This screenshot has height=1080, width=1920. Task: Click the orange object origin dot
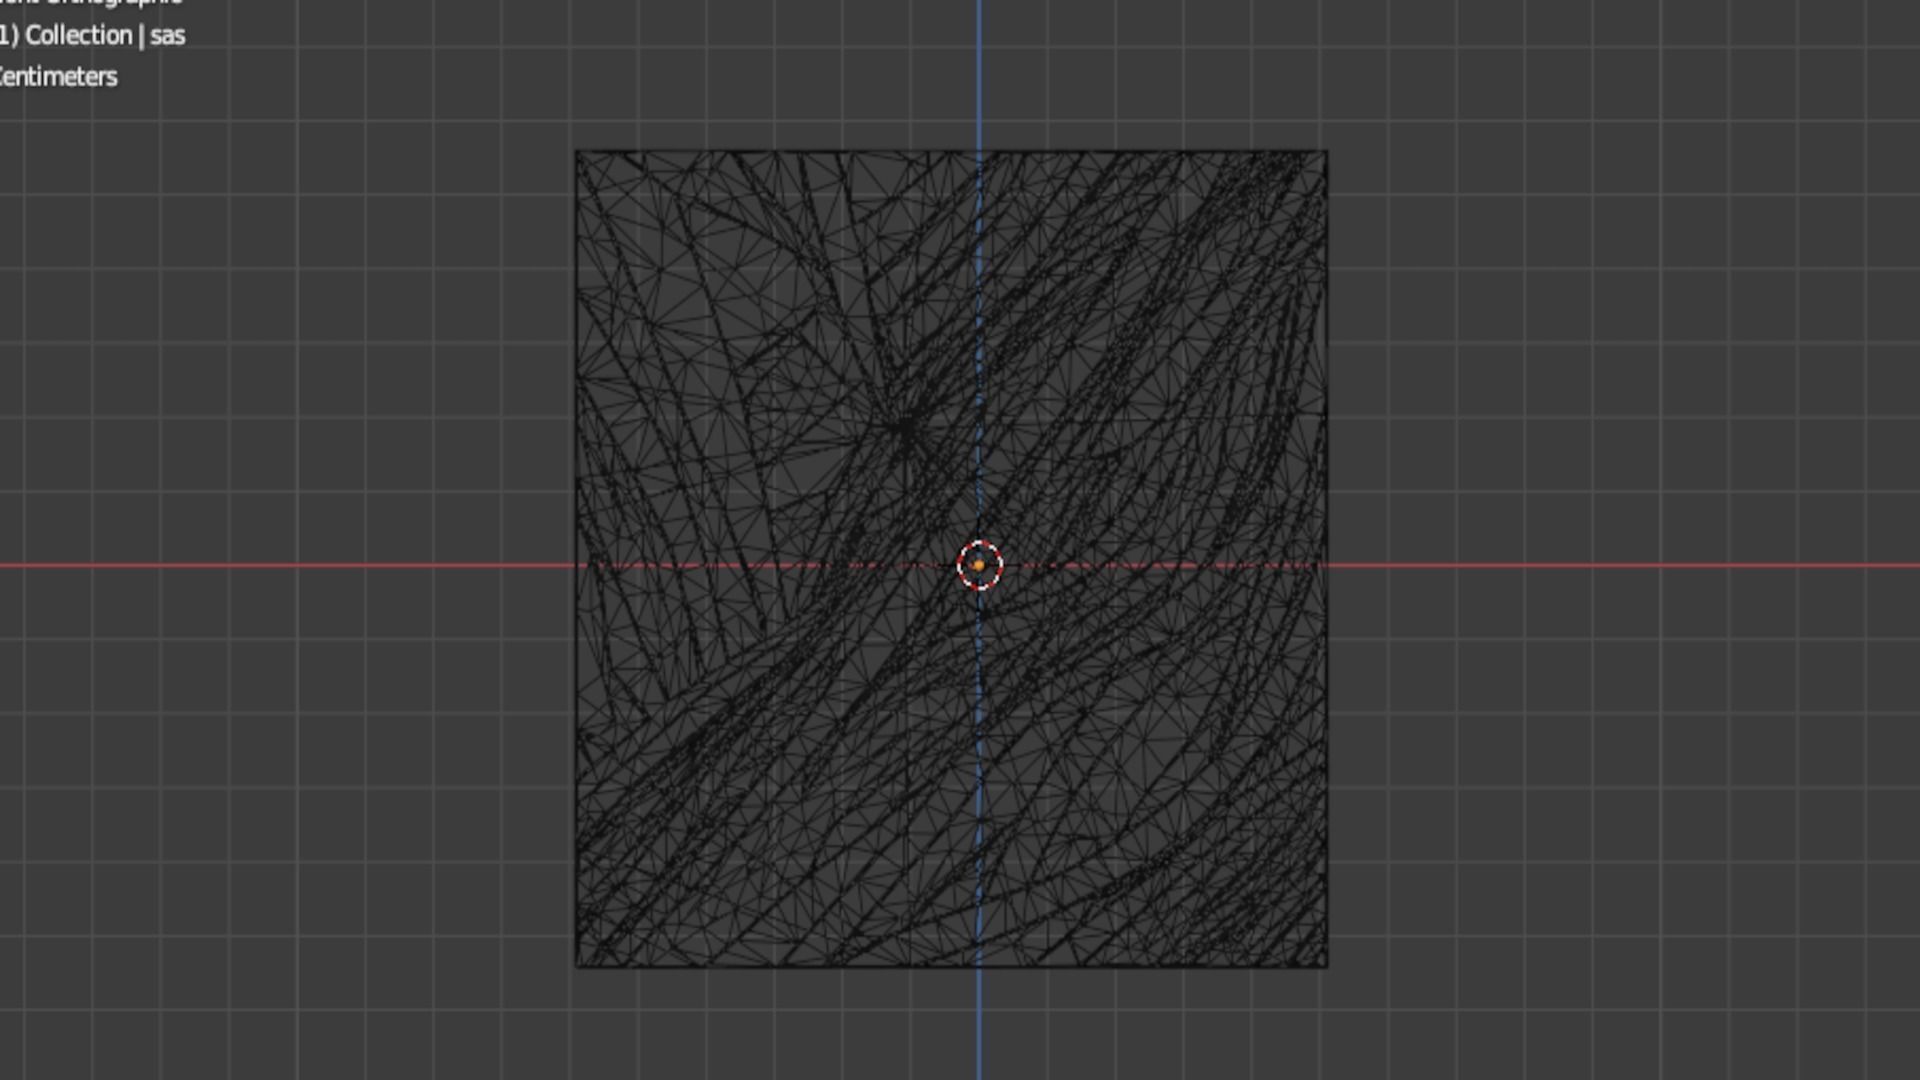tap(979, 566)
